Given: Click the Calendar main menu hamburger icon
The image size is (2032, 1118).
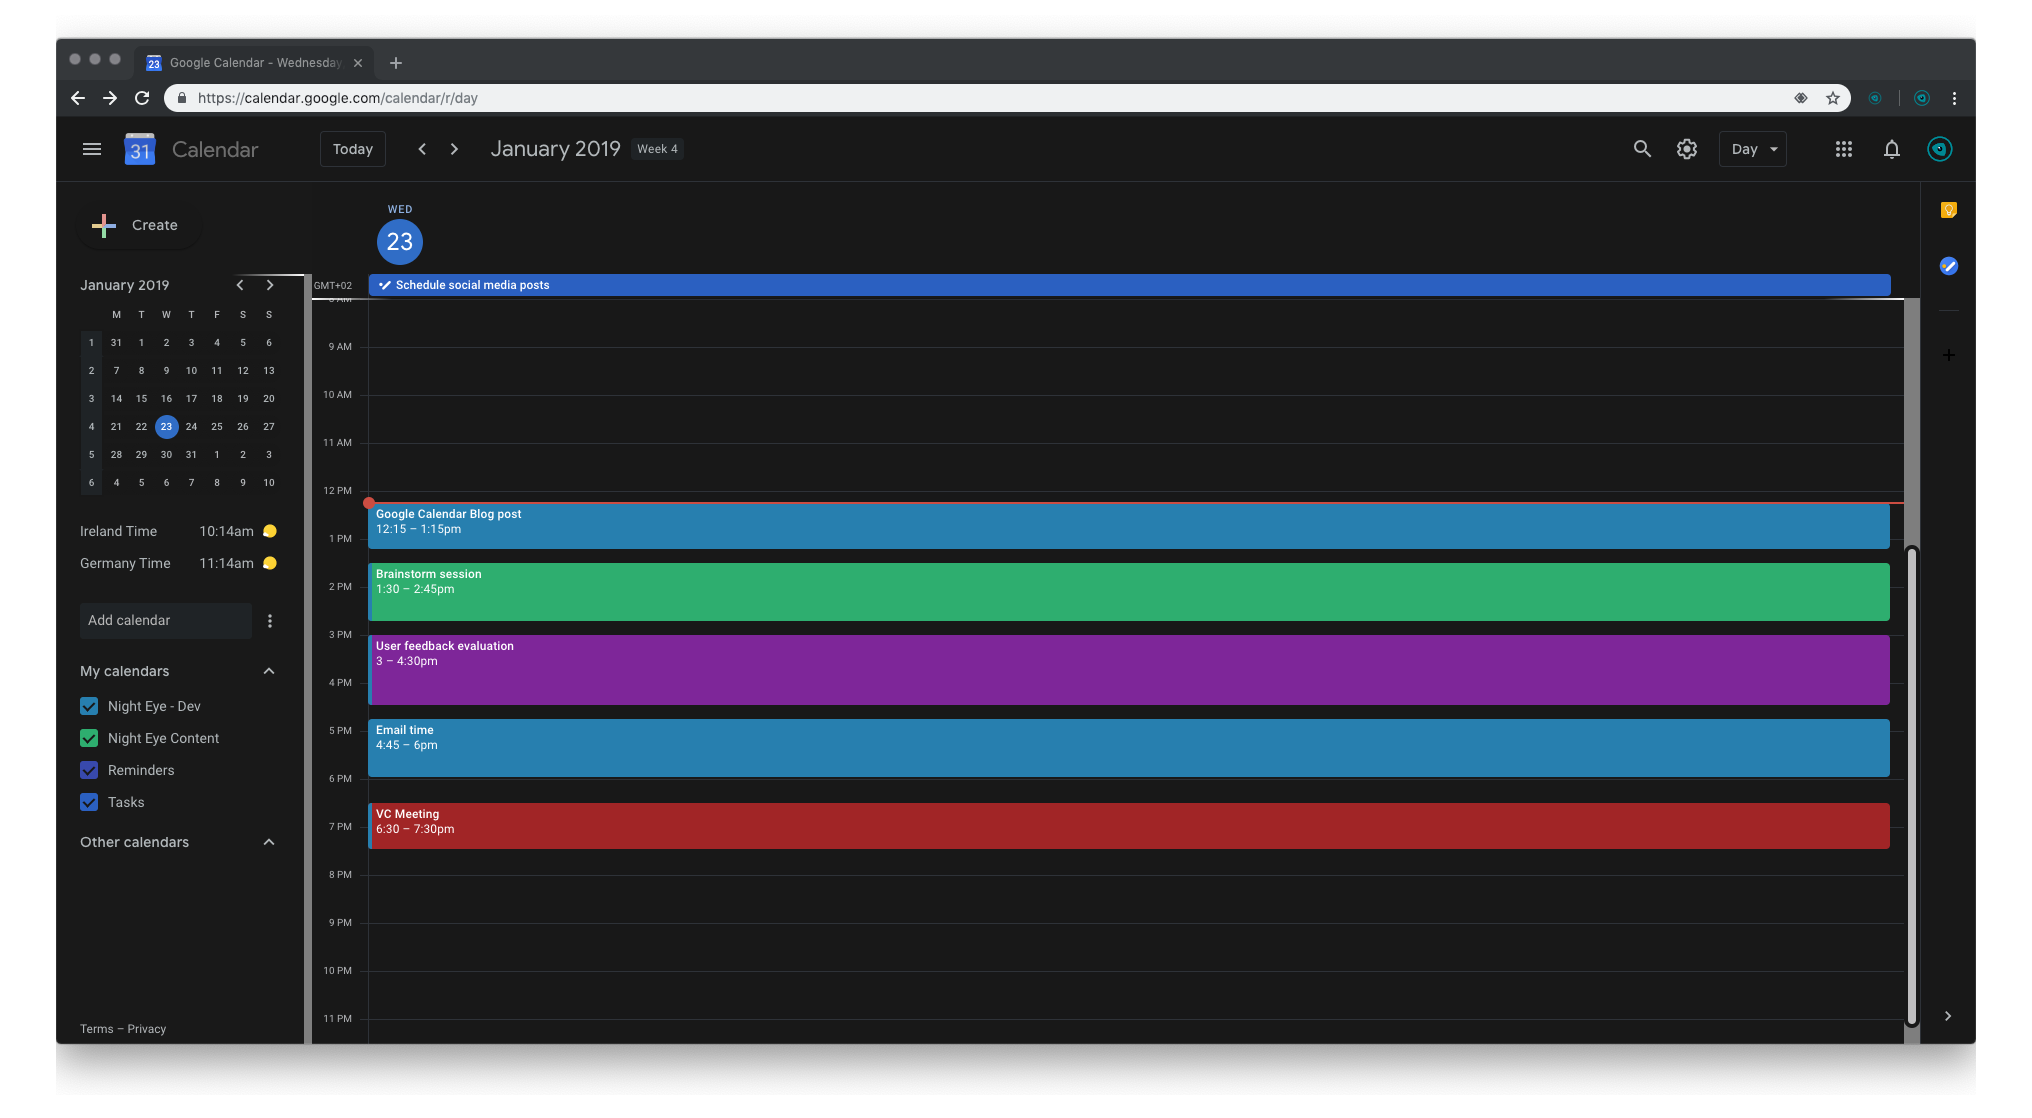Looking at the screenshot, I should click(x=89, y=149).
